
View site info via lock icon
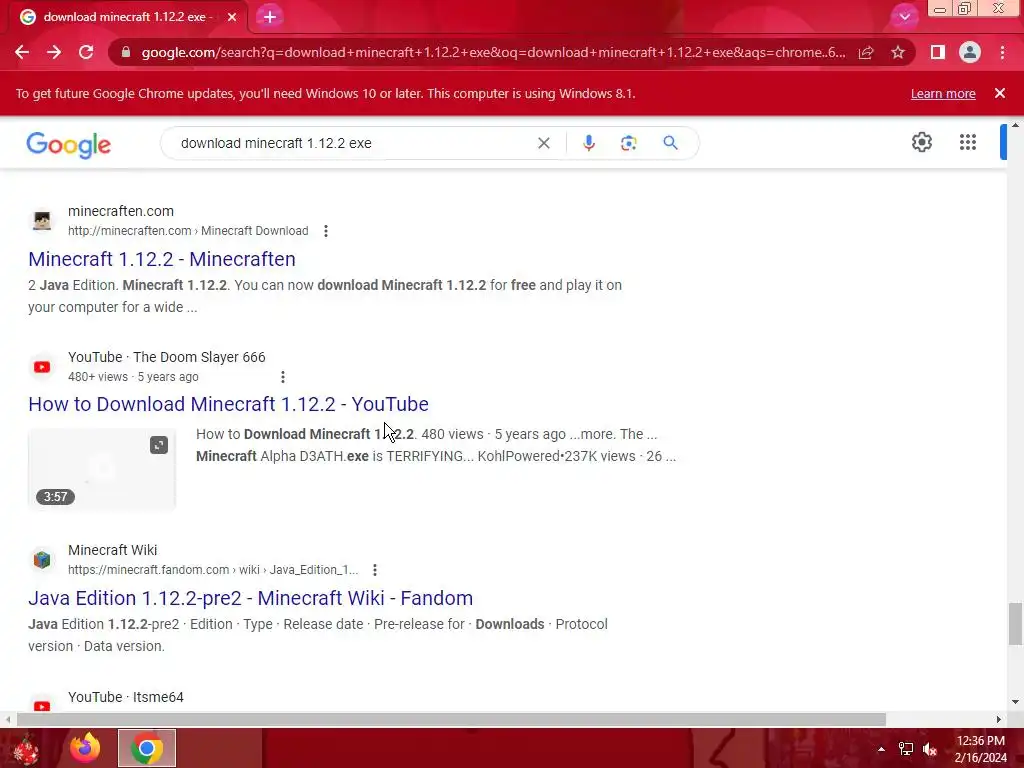(125, 52)
